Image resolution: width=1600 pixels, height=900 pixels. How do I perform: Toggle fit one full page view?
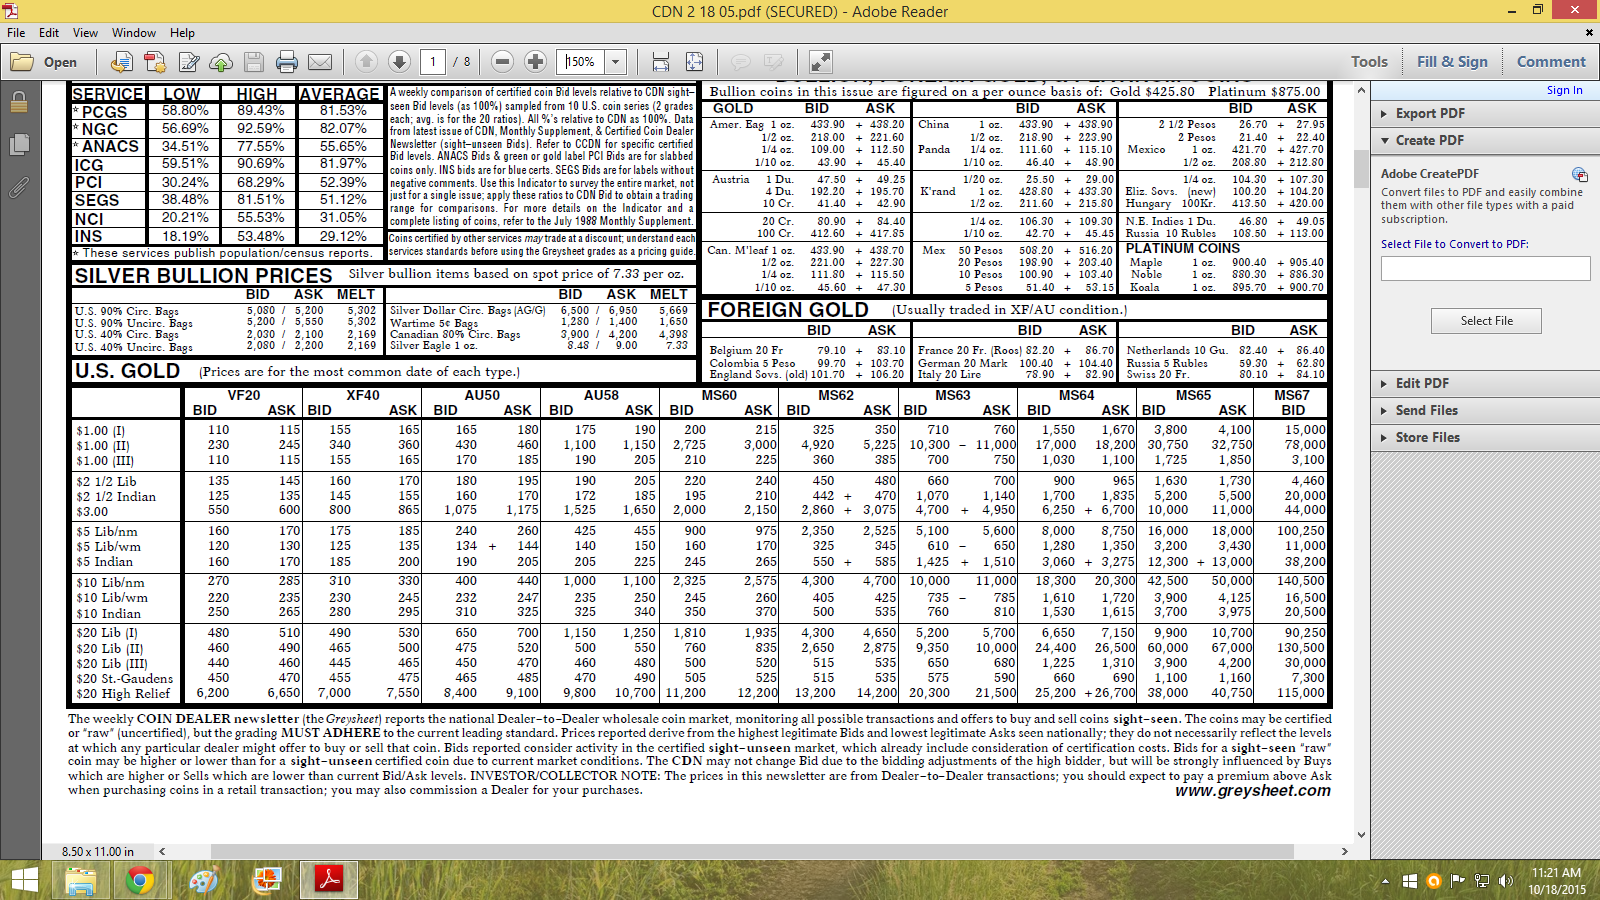694,62
